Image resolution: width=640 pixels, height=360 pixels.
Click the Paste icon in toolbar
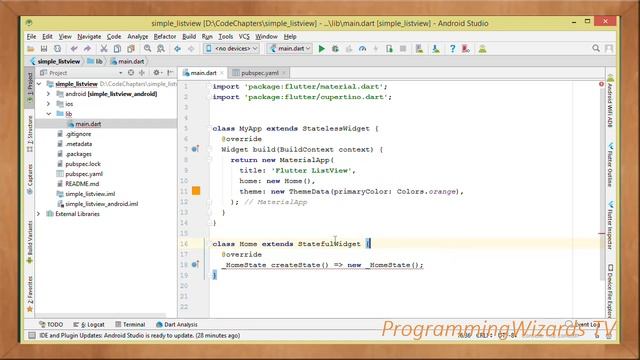(131, 49)
